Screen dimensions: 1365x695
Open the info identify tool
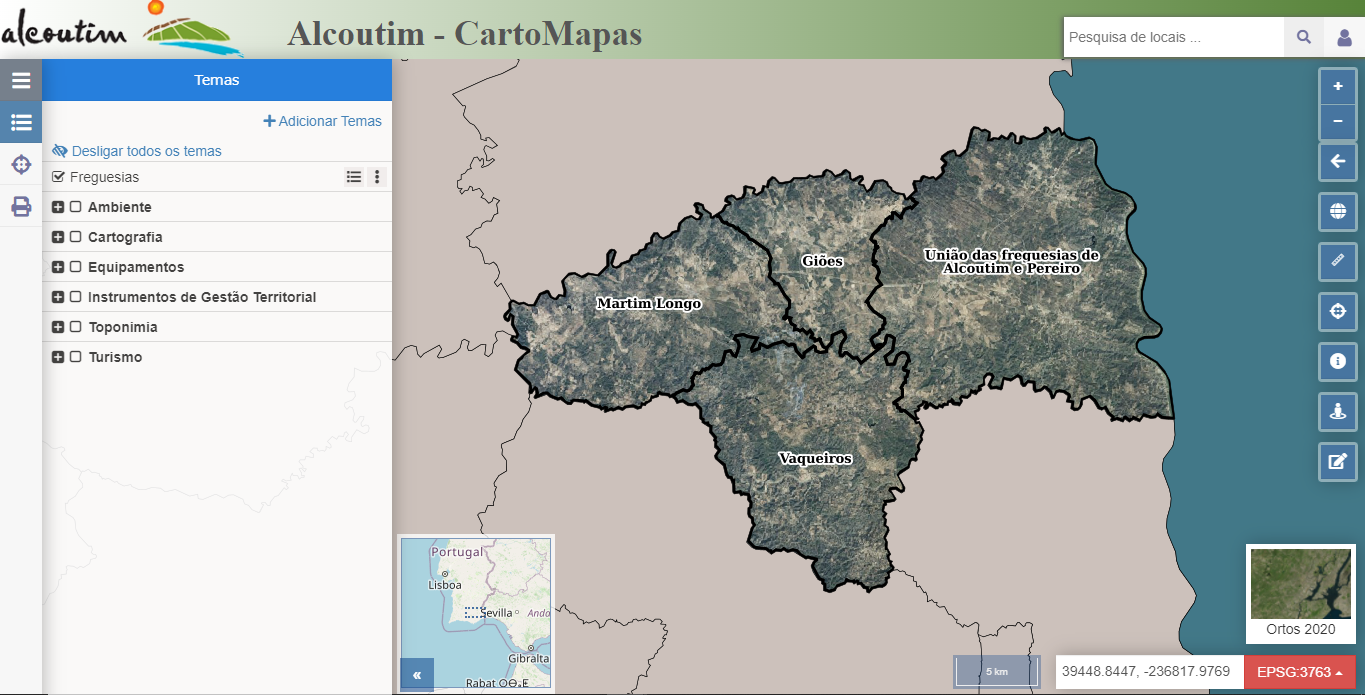[x=1338, y=361]
